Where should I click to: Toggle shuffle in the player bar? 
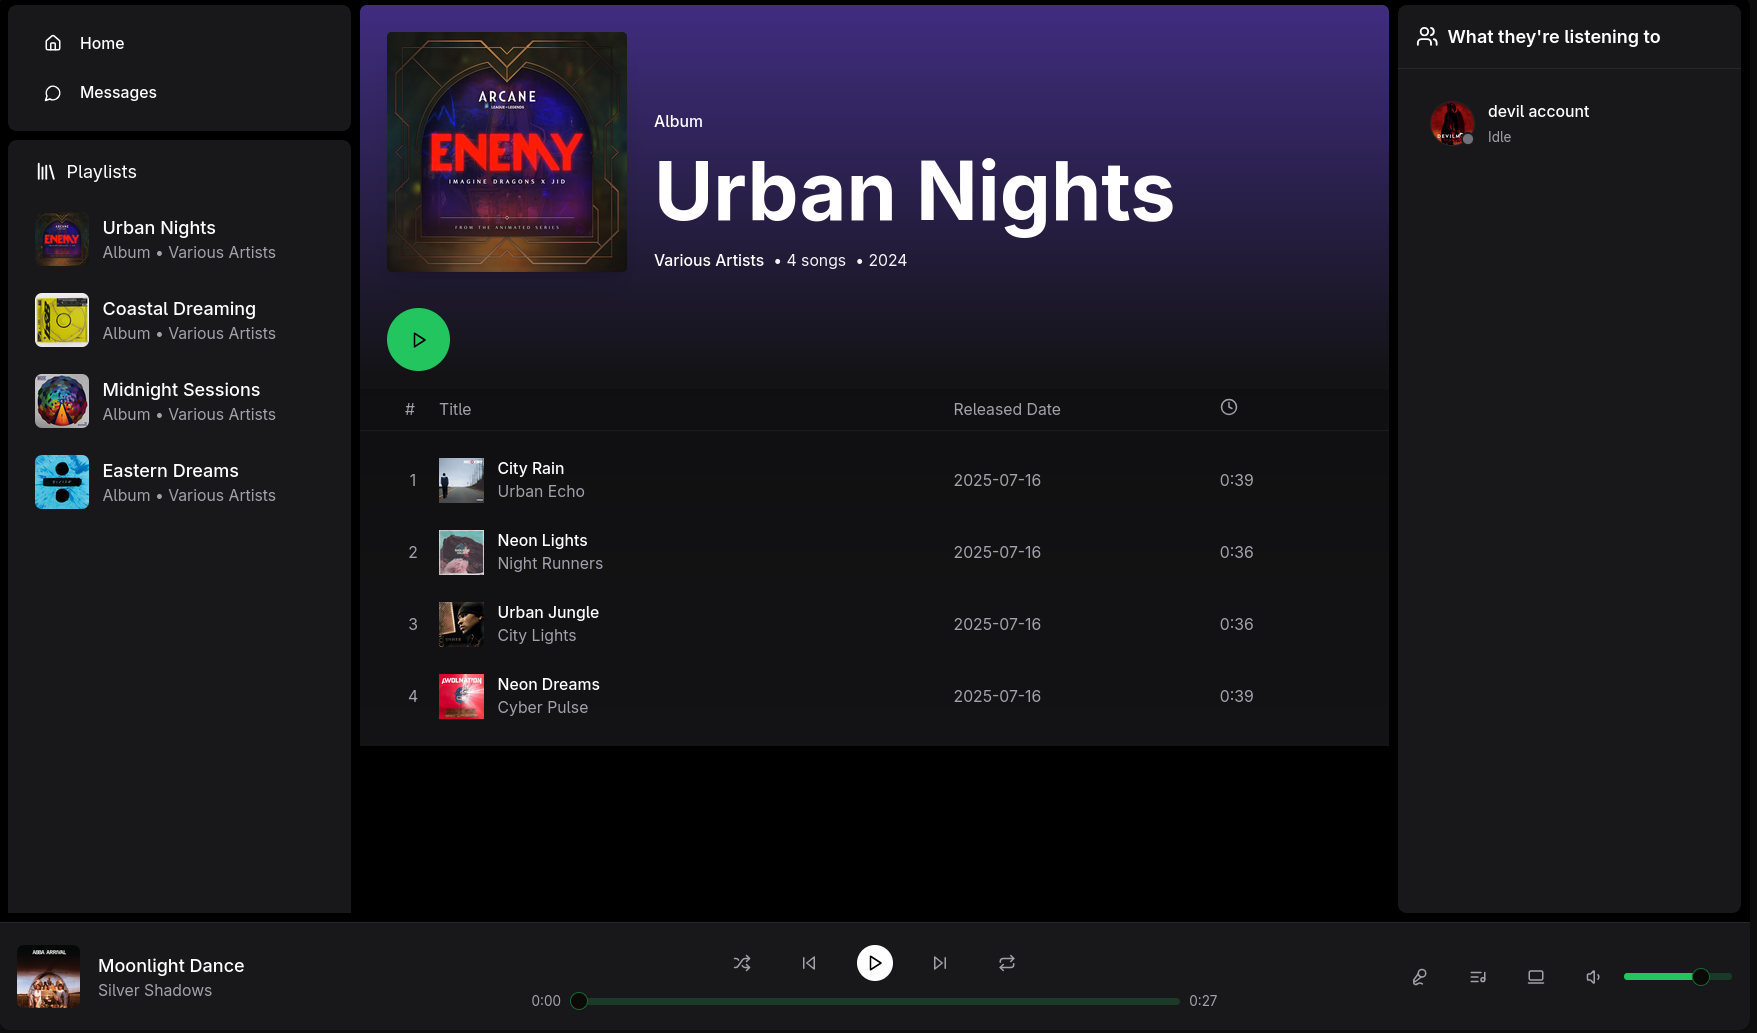pos(742,963)
